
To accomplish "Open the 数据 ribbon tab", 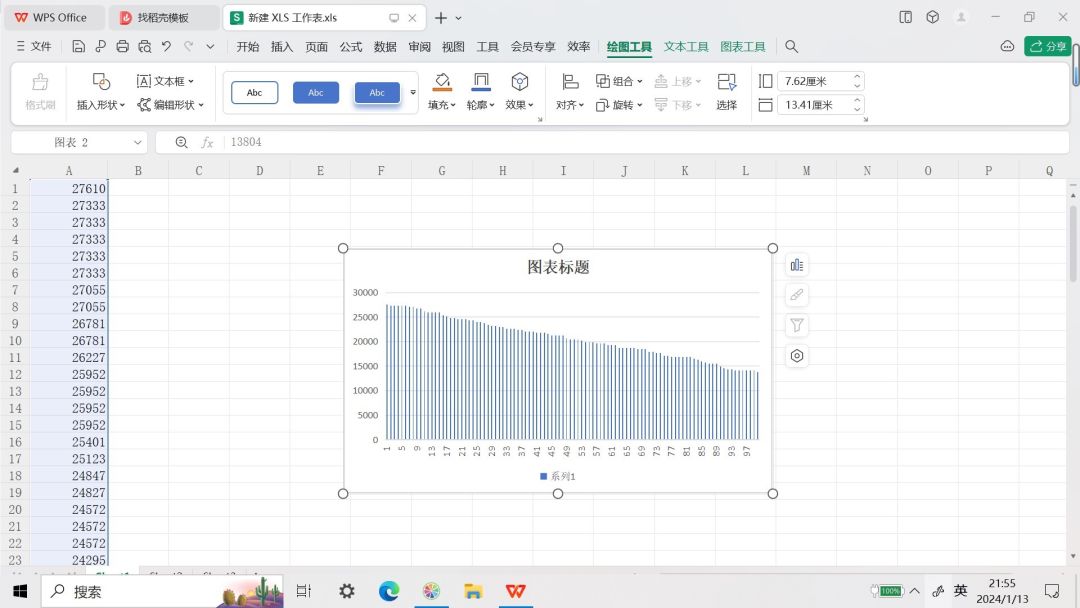I will coord(385,47).
